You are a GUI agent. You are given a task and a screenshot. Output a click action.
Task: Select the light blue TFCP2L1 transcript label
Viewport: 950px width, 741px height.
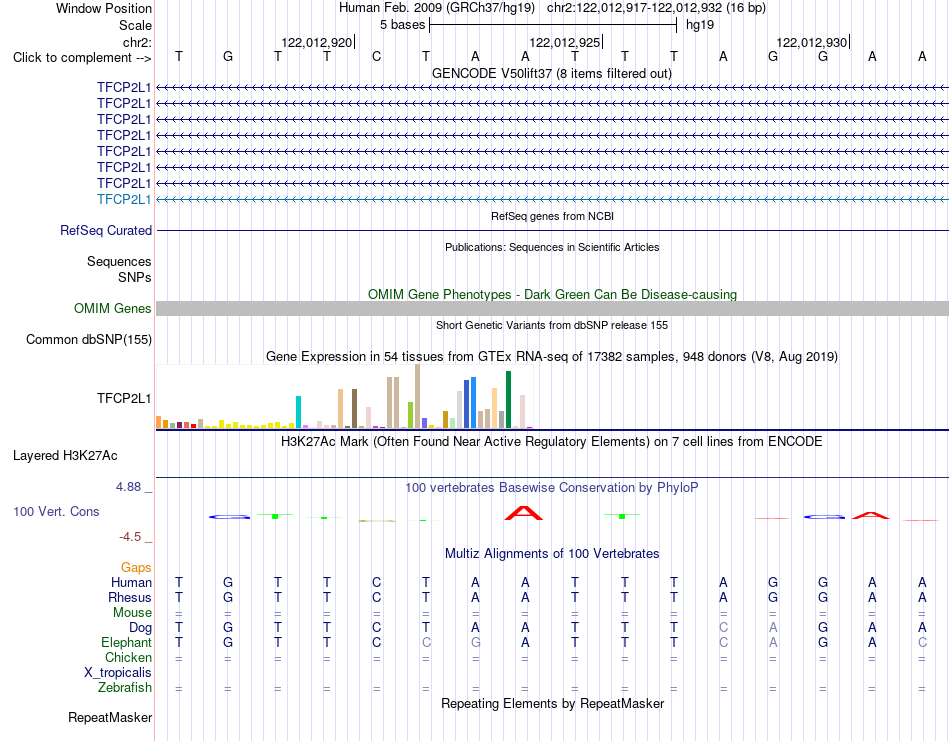(124, 199)
